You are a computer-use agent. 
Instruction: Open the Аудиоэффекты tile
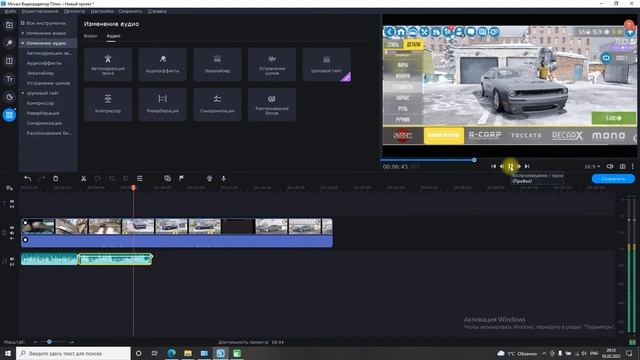(162, 64)
